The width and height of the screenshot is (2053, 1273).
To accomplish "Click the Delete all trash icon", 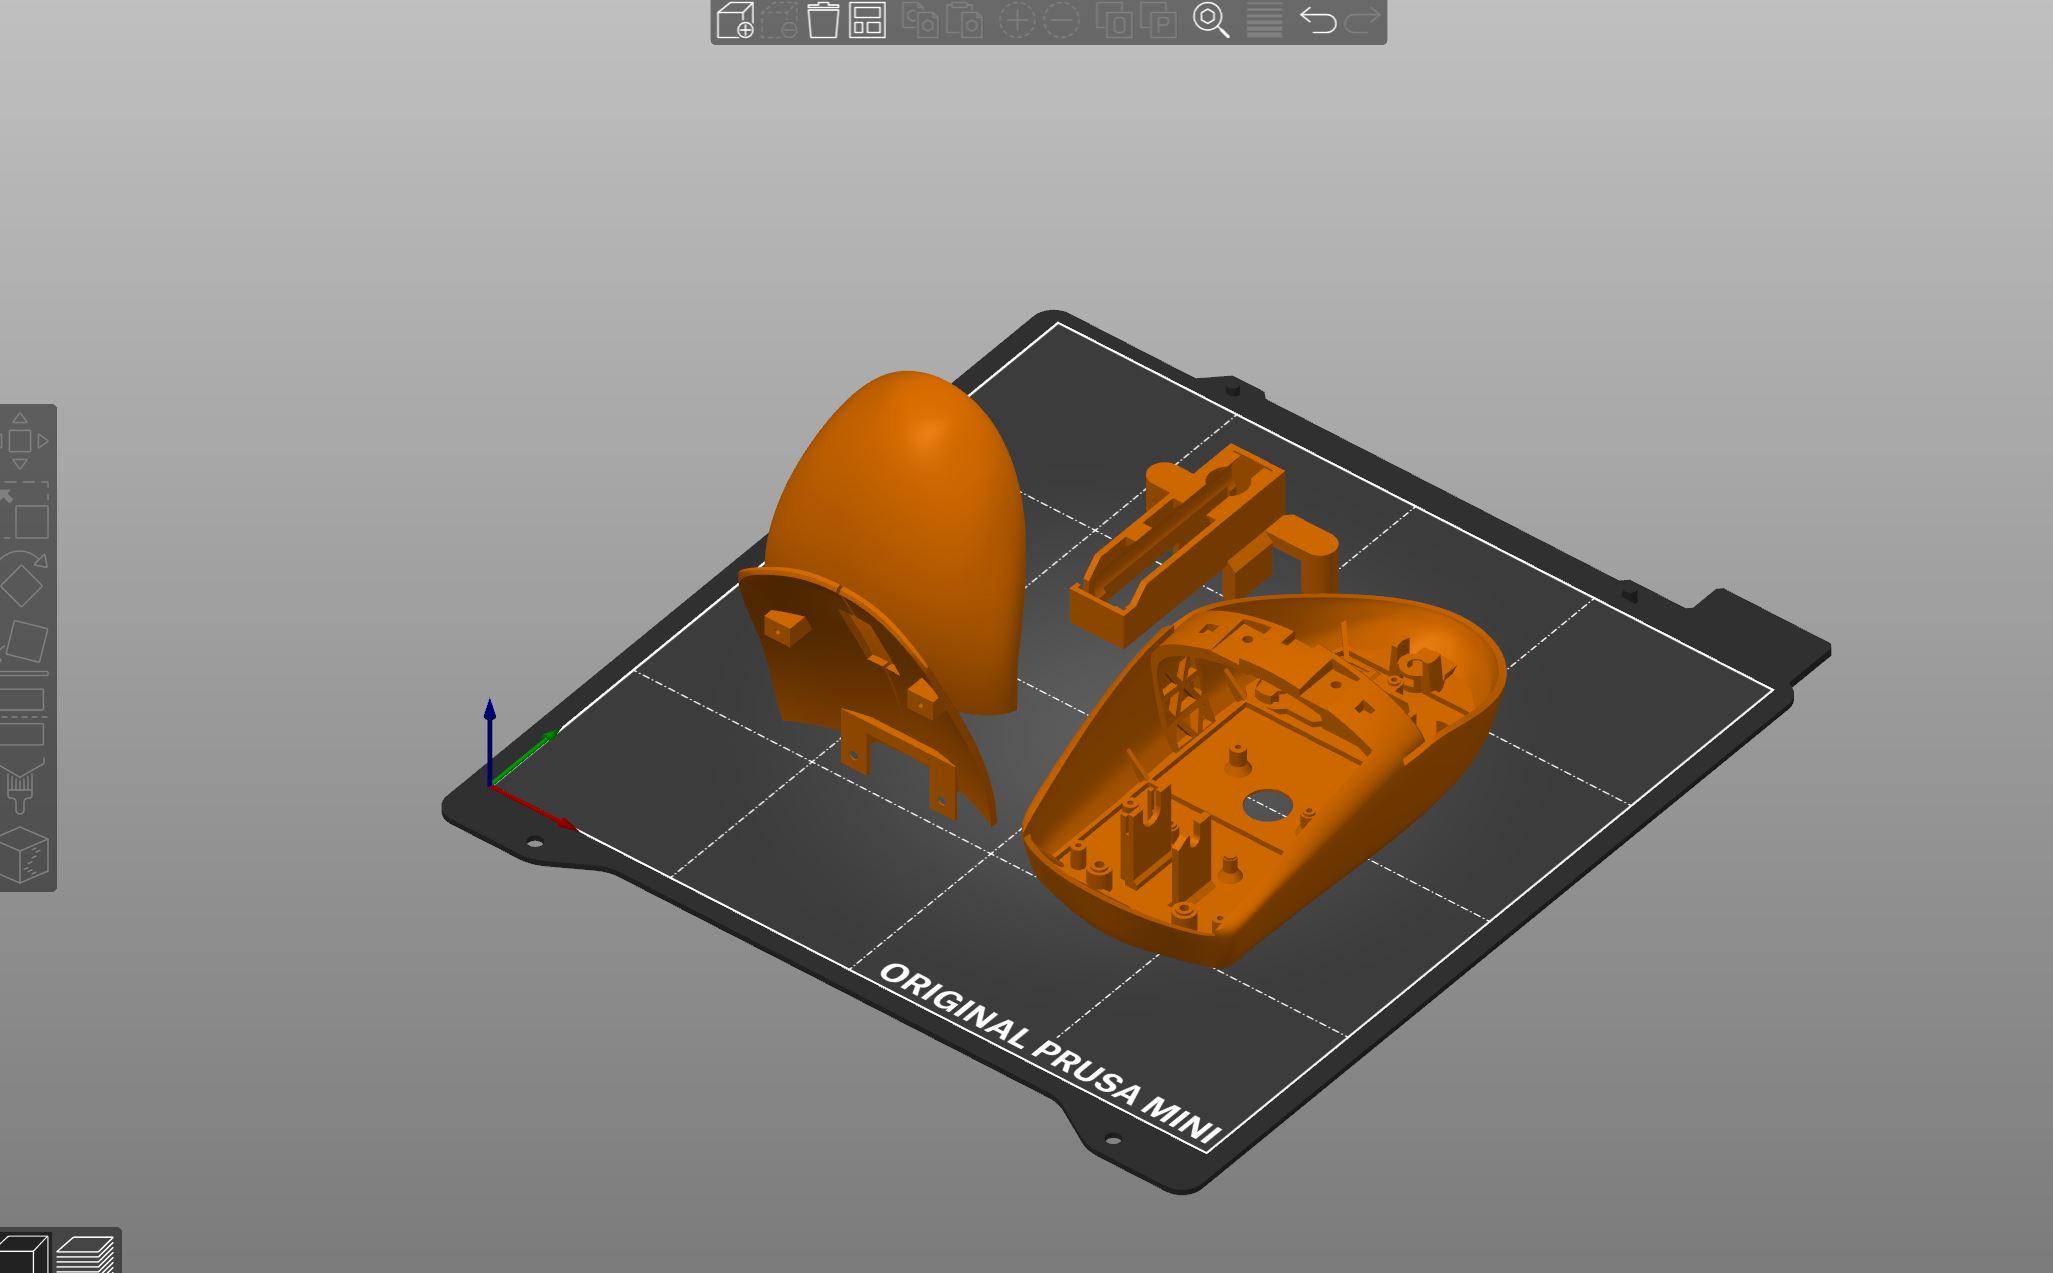I will (x=823, y=20).
